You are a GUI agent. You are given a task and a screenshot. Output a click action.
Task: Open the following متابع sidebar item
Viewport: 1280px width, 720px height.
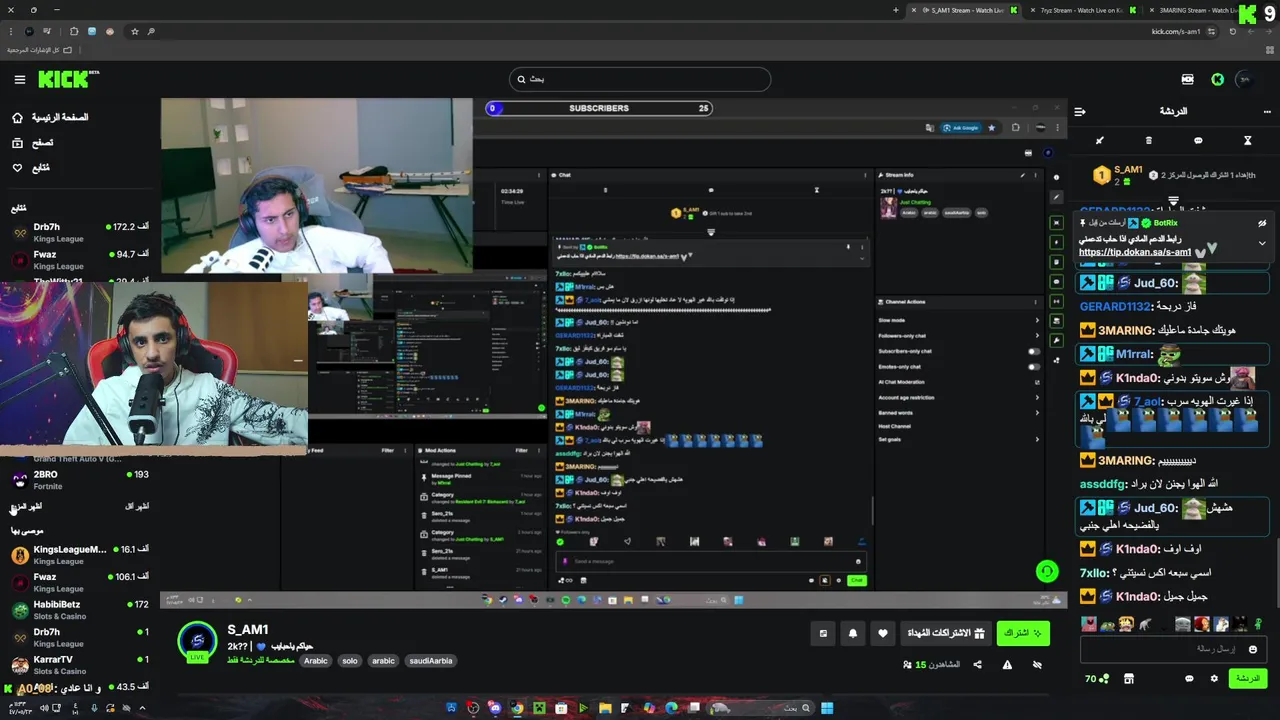[x=31, y=168]
